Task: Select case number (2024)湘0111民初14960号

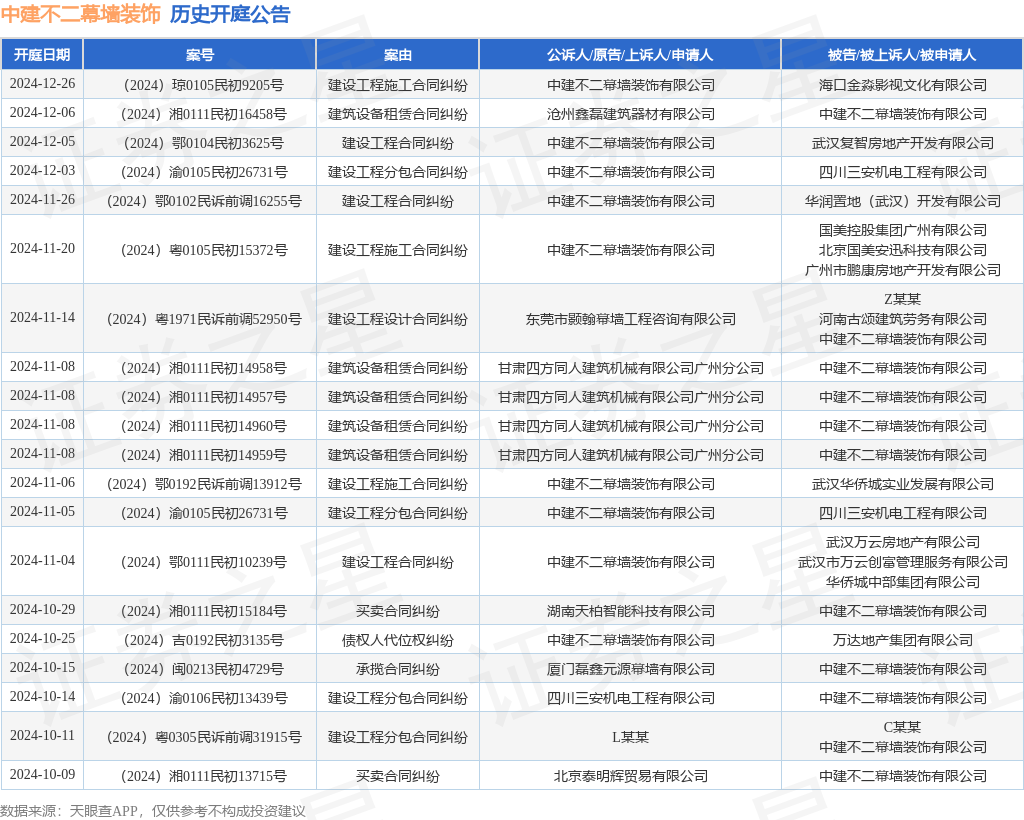Action: pyautogui.click(x=204, y=426)
